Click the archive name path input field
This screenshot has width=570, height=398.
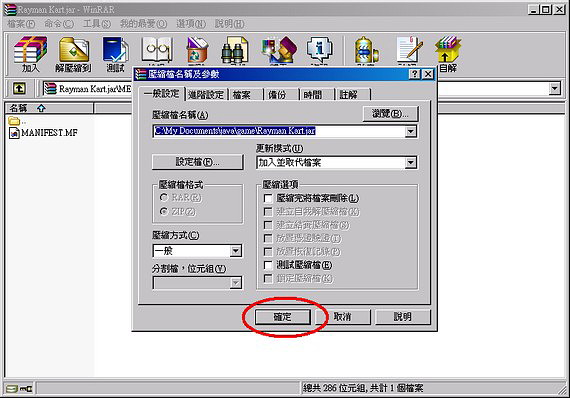point(279,131)
